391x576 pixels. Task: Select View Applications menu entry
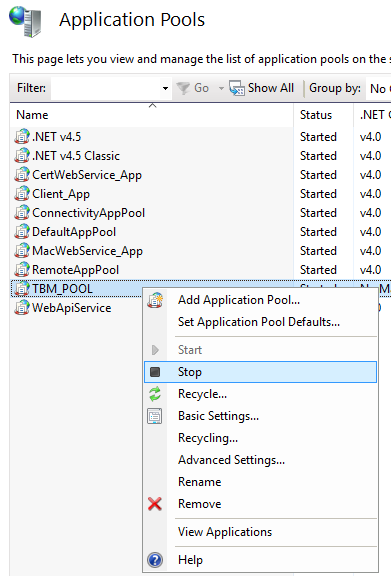(x=261, y=532)
